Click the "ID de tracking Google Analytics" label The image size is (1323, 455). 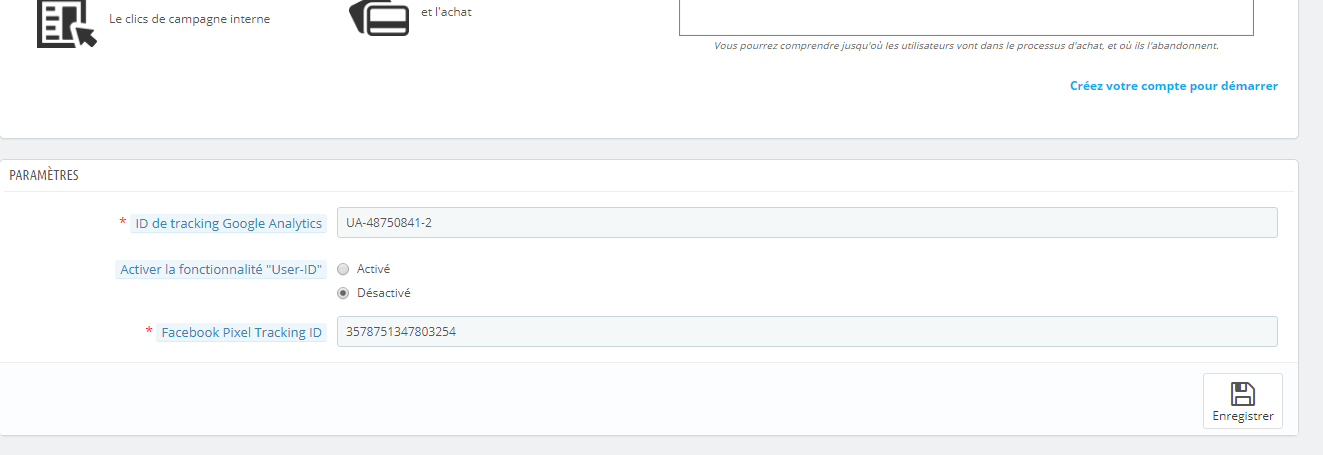coord(229,224)
